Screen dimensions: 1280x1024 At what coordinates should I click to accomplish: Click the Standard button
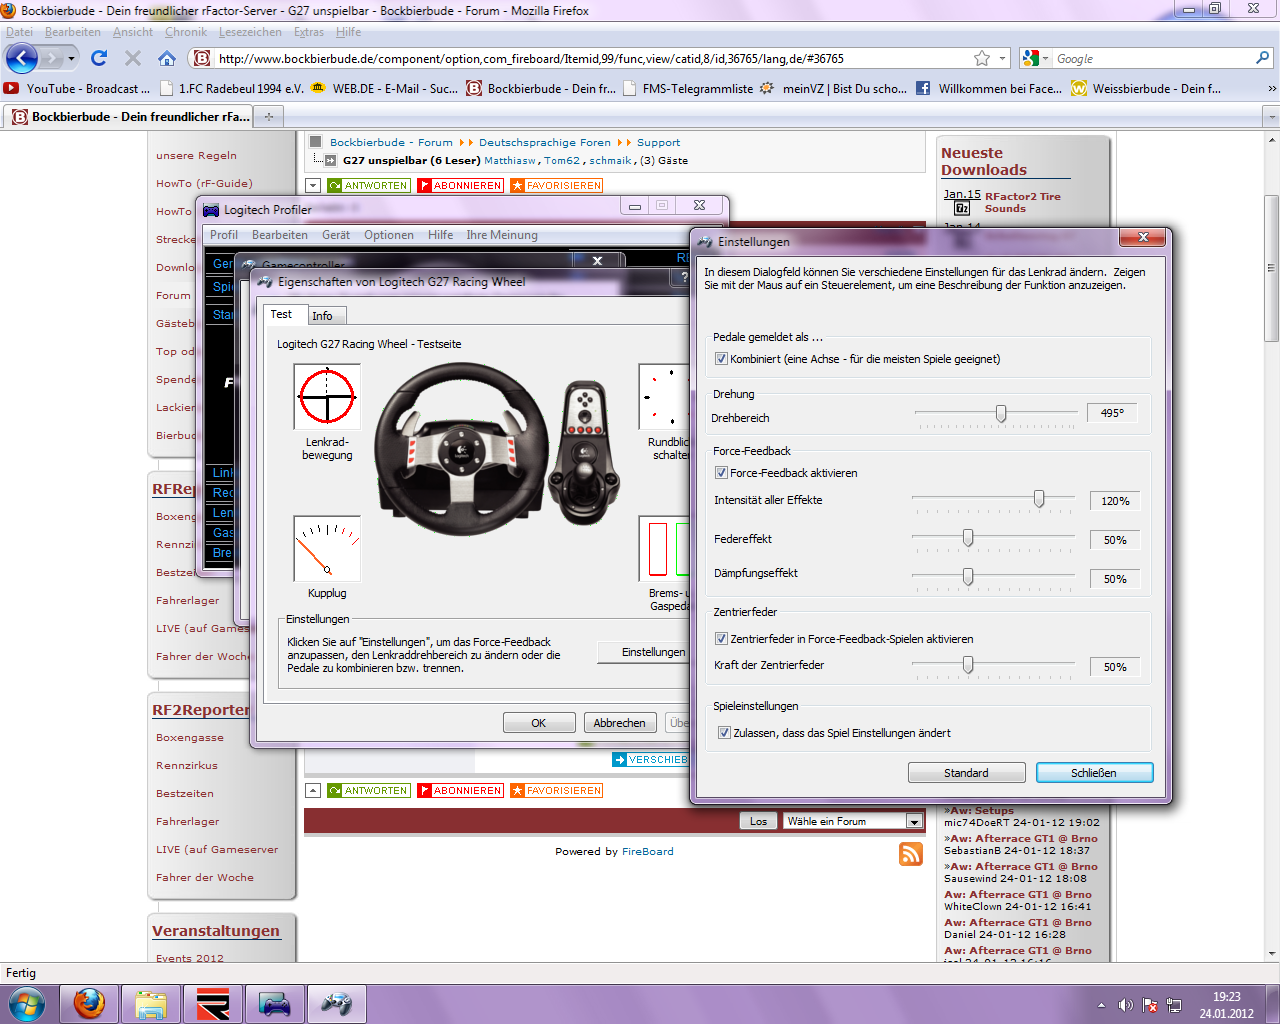pyautogui.click(x=966, y=773)
